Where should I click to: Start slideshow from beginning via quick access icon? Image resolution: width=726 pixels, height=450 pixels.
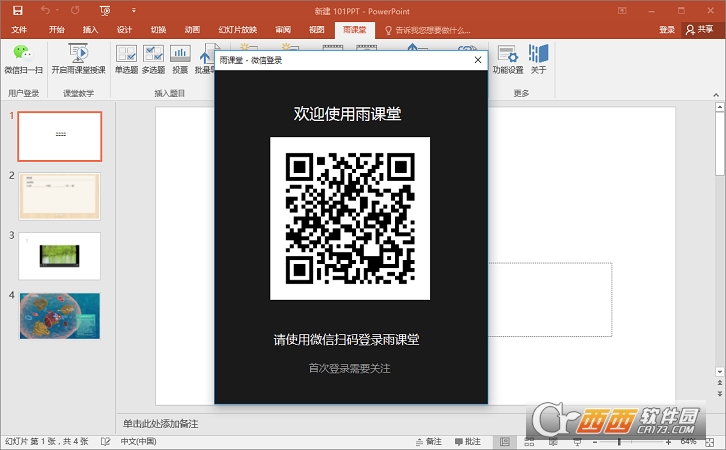pos(105,10)
